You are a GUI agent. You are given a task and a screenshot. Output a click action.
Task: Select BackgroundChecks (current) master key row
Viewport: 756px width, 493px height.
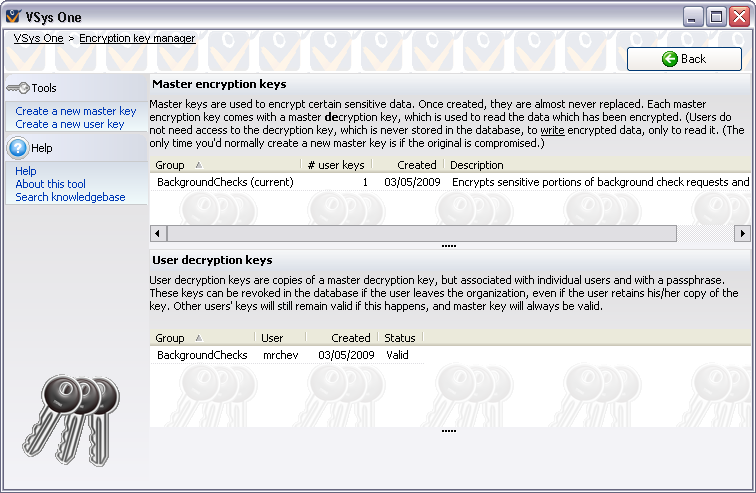pos(450,182)
